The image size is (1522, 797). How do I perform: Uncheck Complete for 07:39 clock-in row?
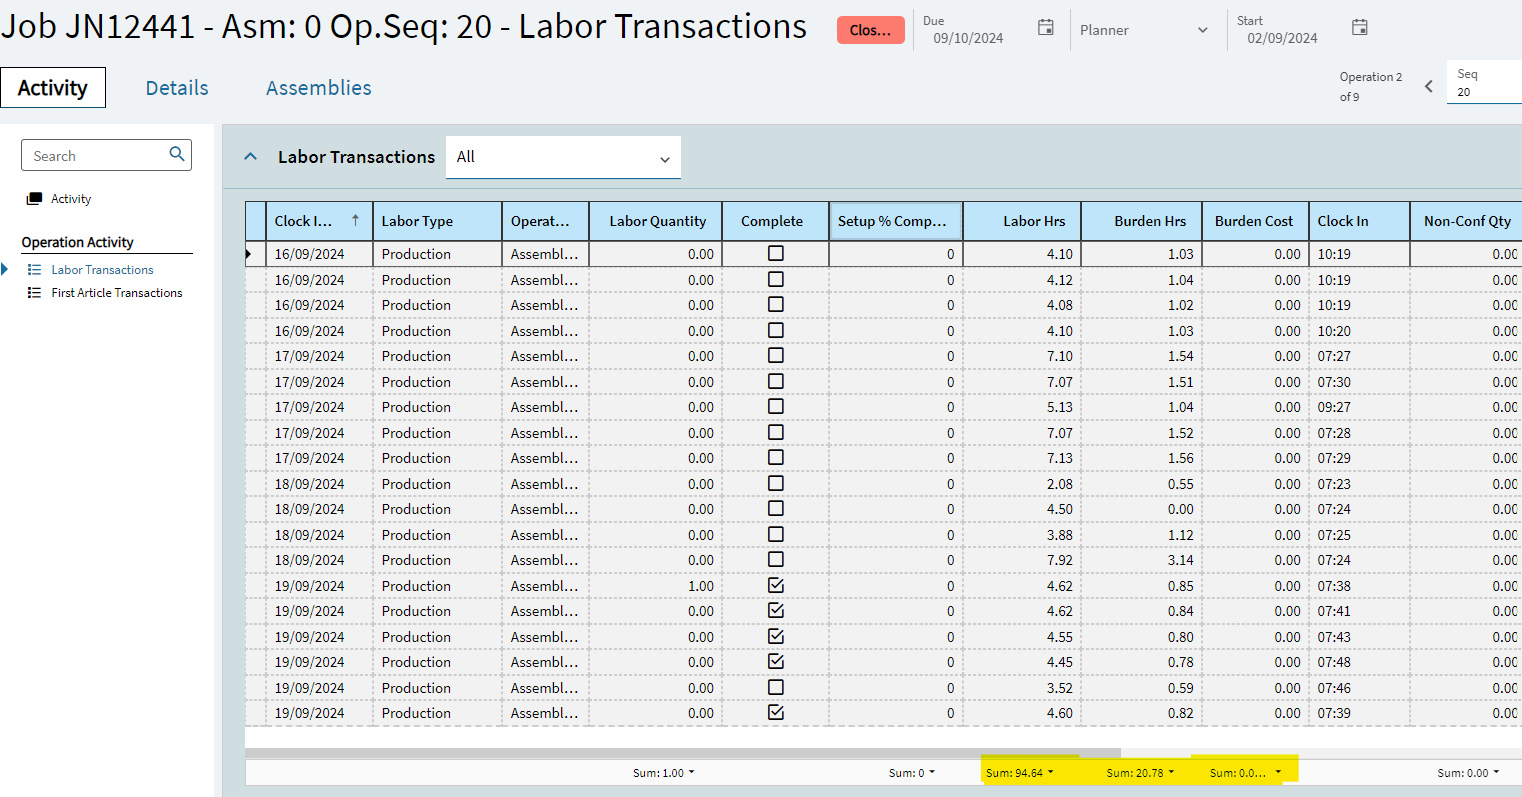pos(775,712)
